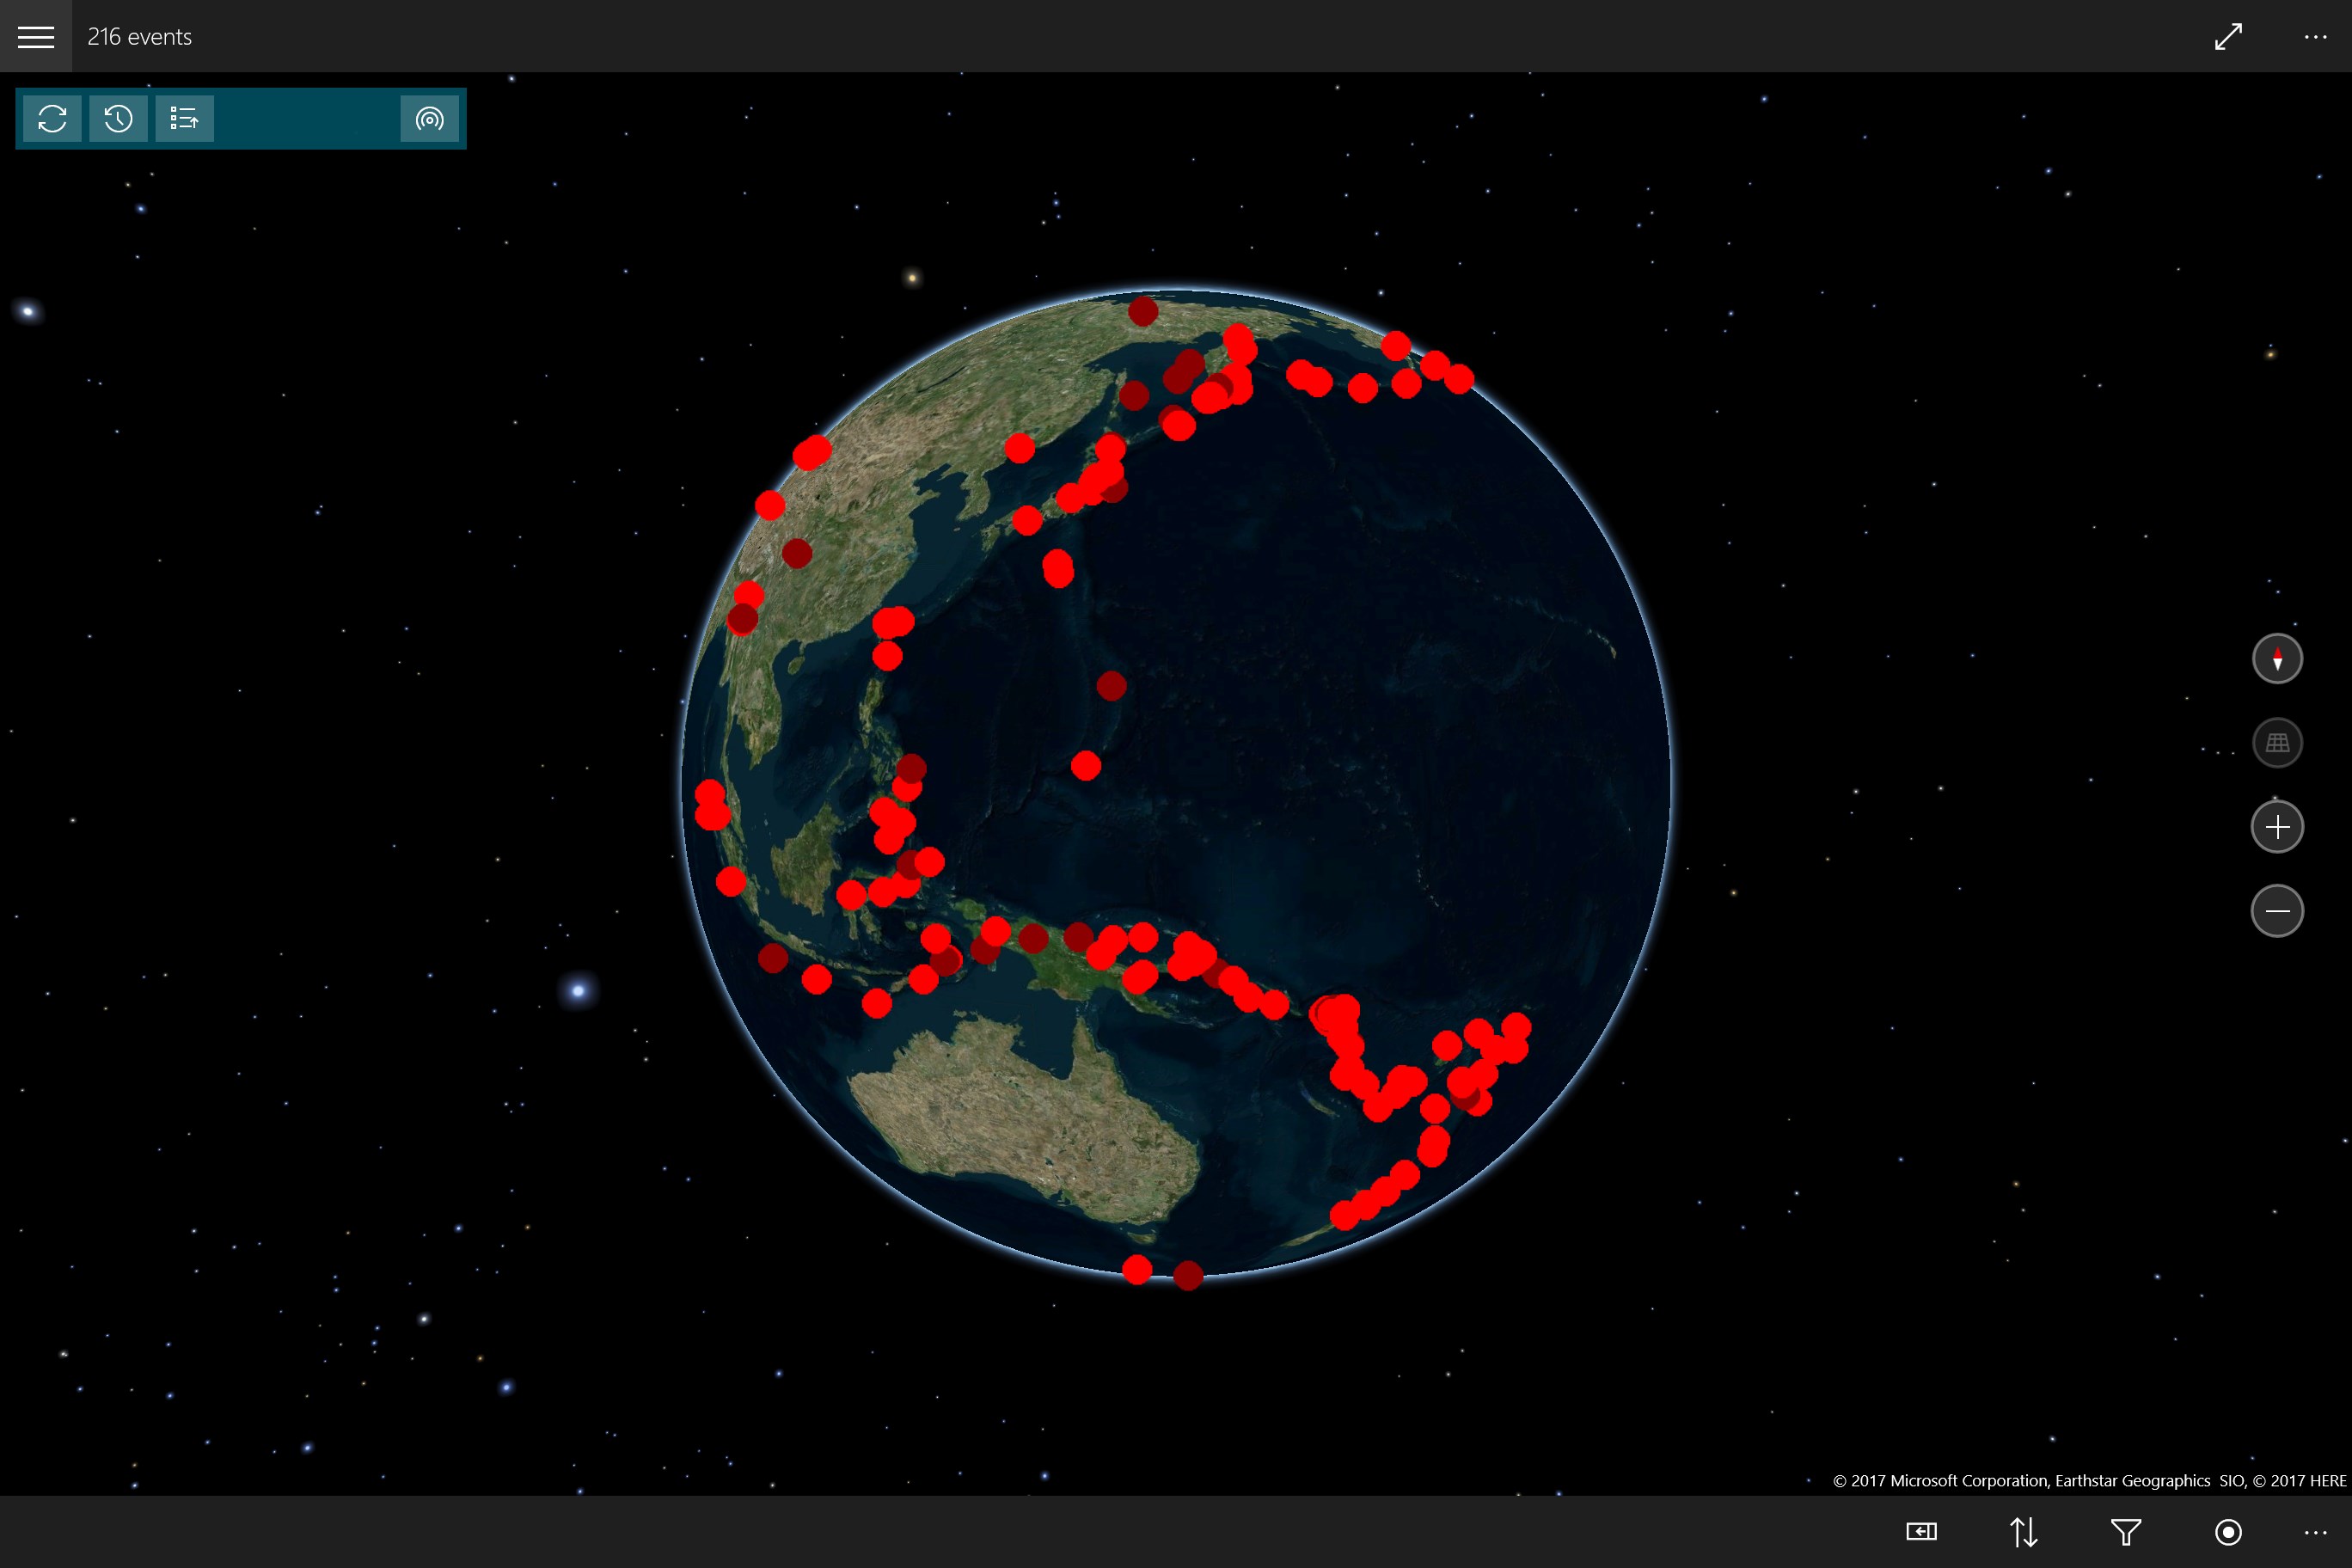Open the event history tool

[x=118, y=118]
